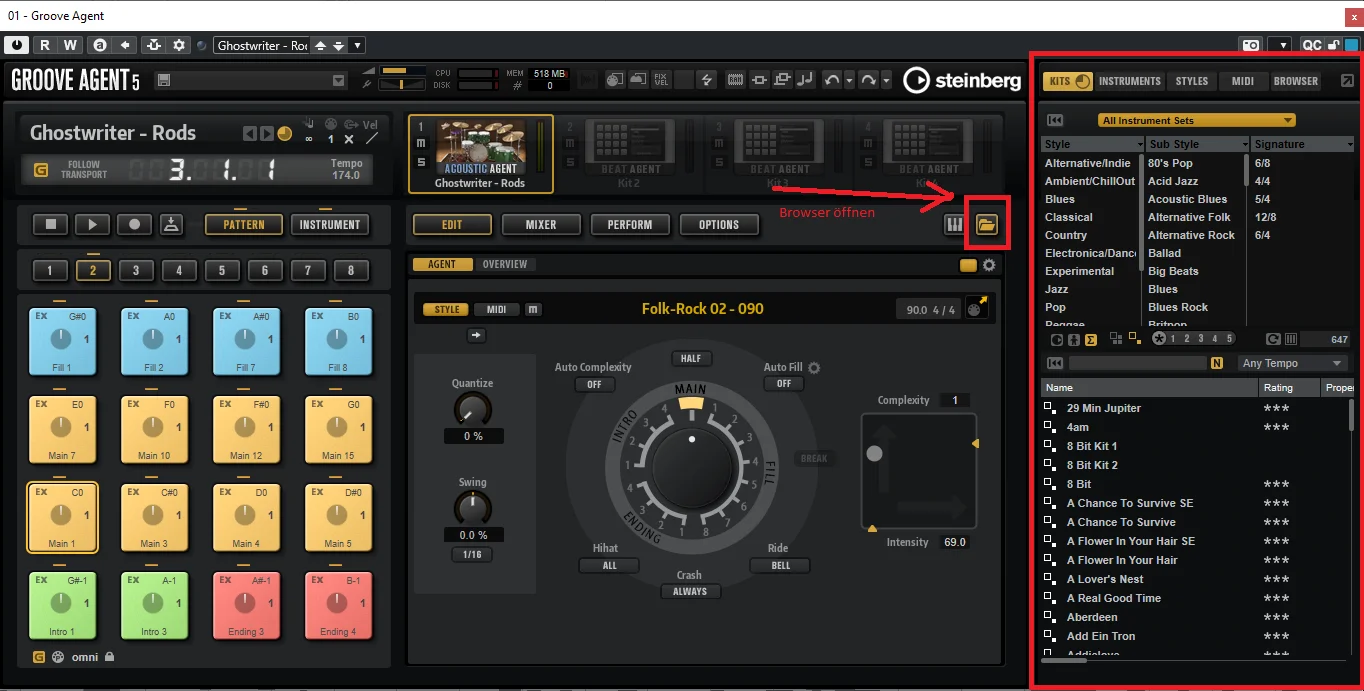Viewport: 1364px width, 691px height.
Task: Click the INSTRUMENT pad mode button
Action: click(330, 225)
